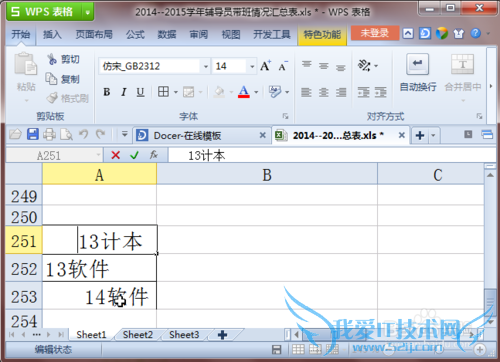
Task: Click the Open folder icon
Action: point(15,135)
